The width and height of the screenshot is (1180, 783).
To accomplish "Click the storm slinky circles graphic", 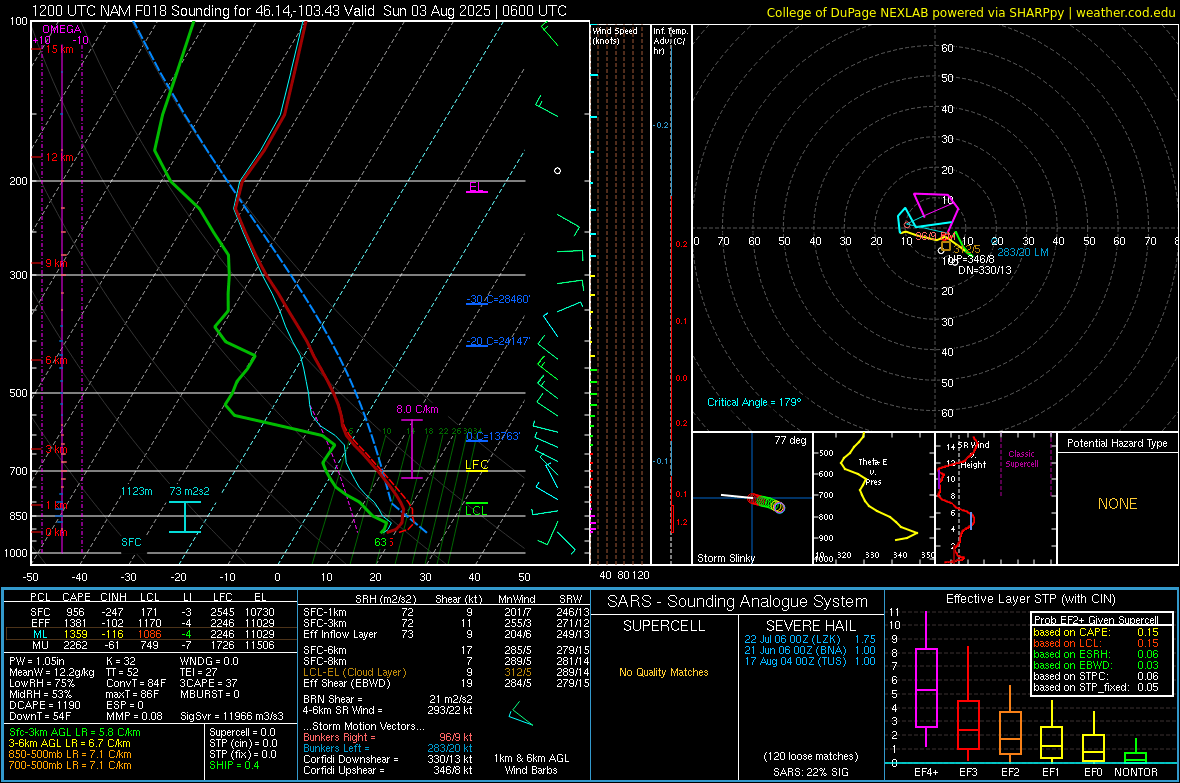I will pyautogui.click(x=768, y=504).
